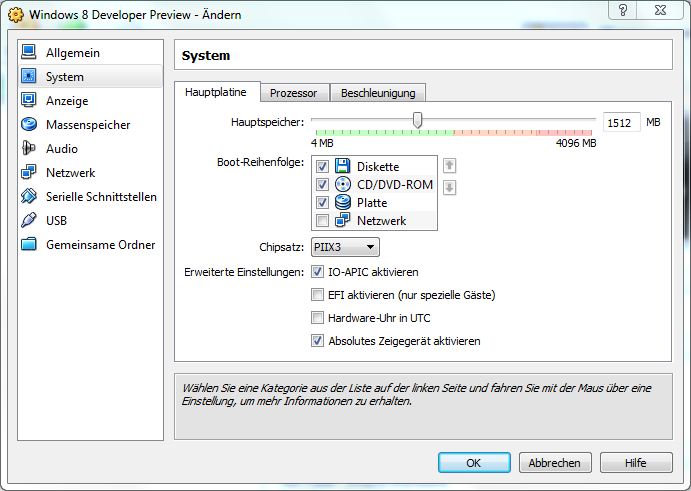Image resolution: width=691 pixels, height=491 pixels.
Task: Click the System chip icon in sidebar
Action: tap(29, 76)
